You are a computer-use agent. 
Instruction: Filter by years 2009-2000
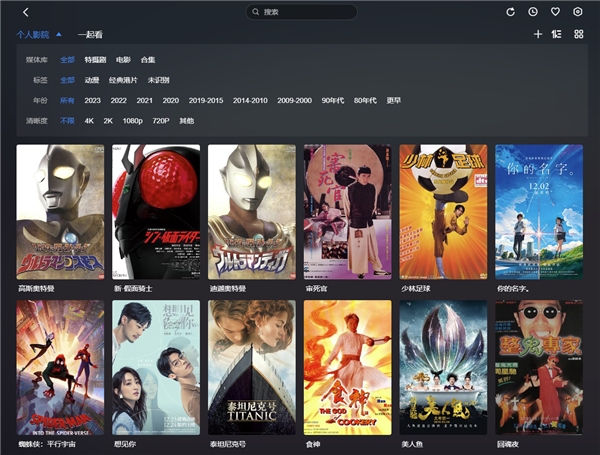pyautogui.click(x=295, y=100)
